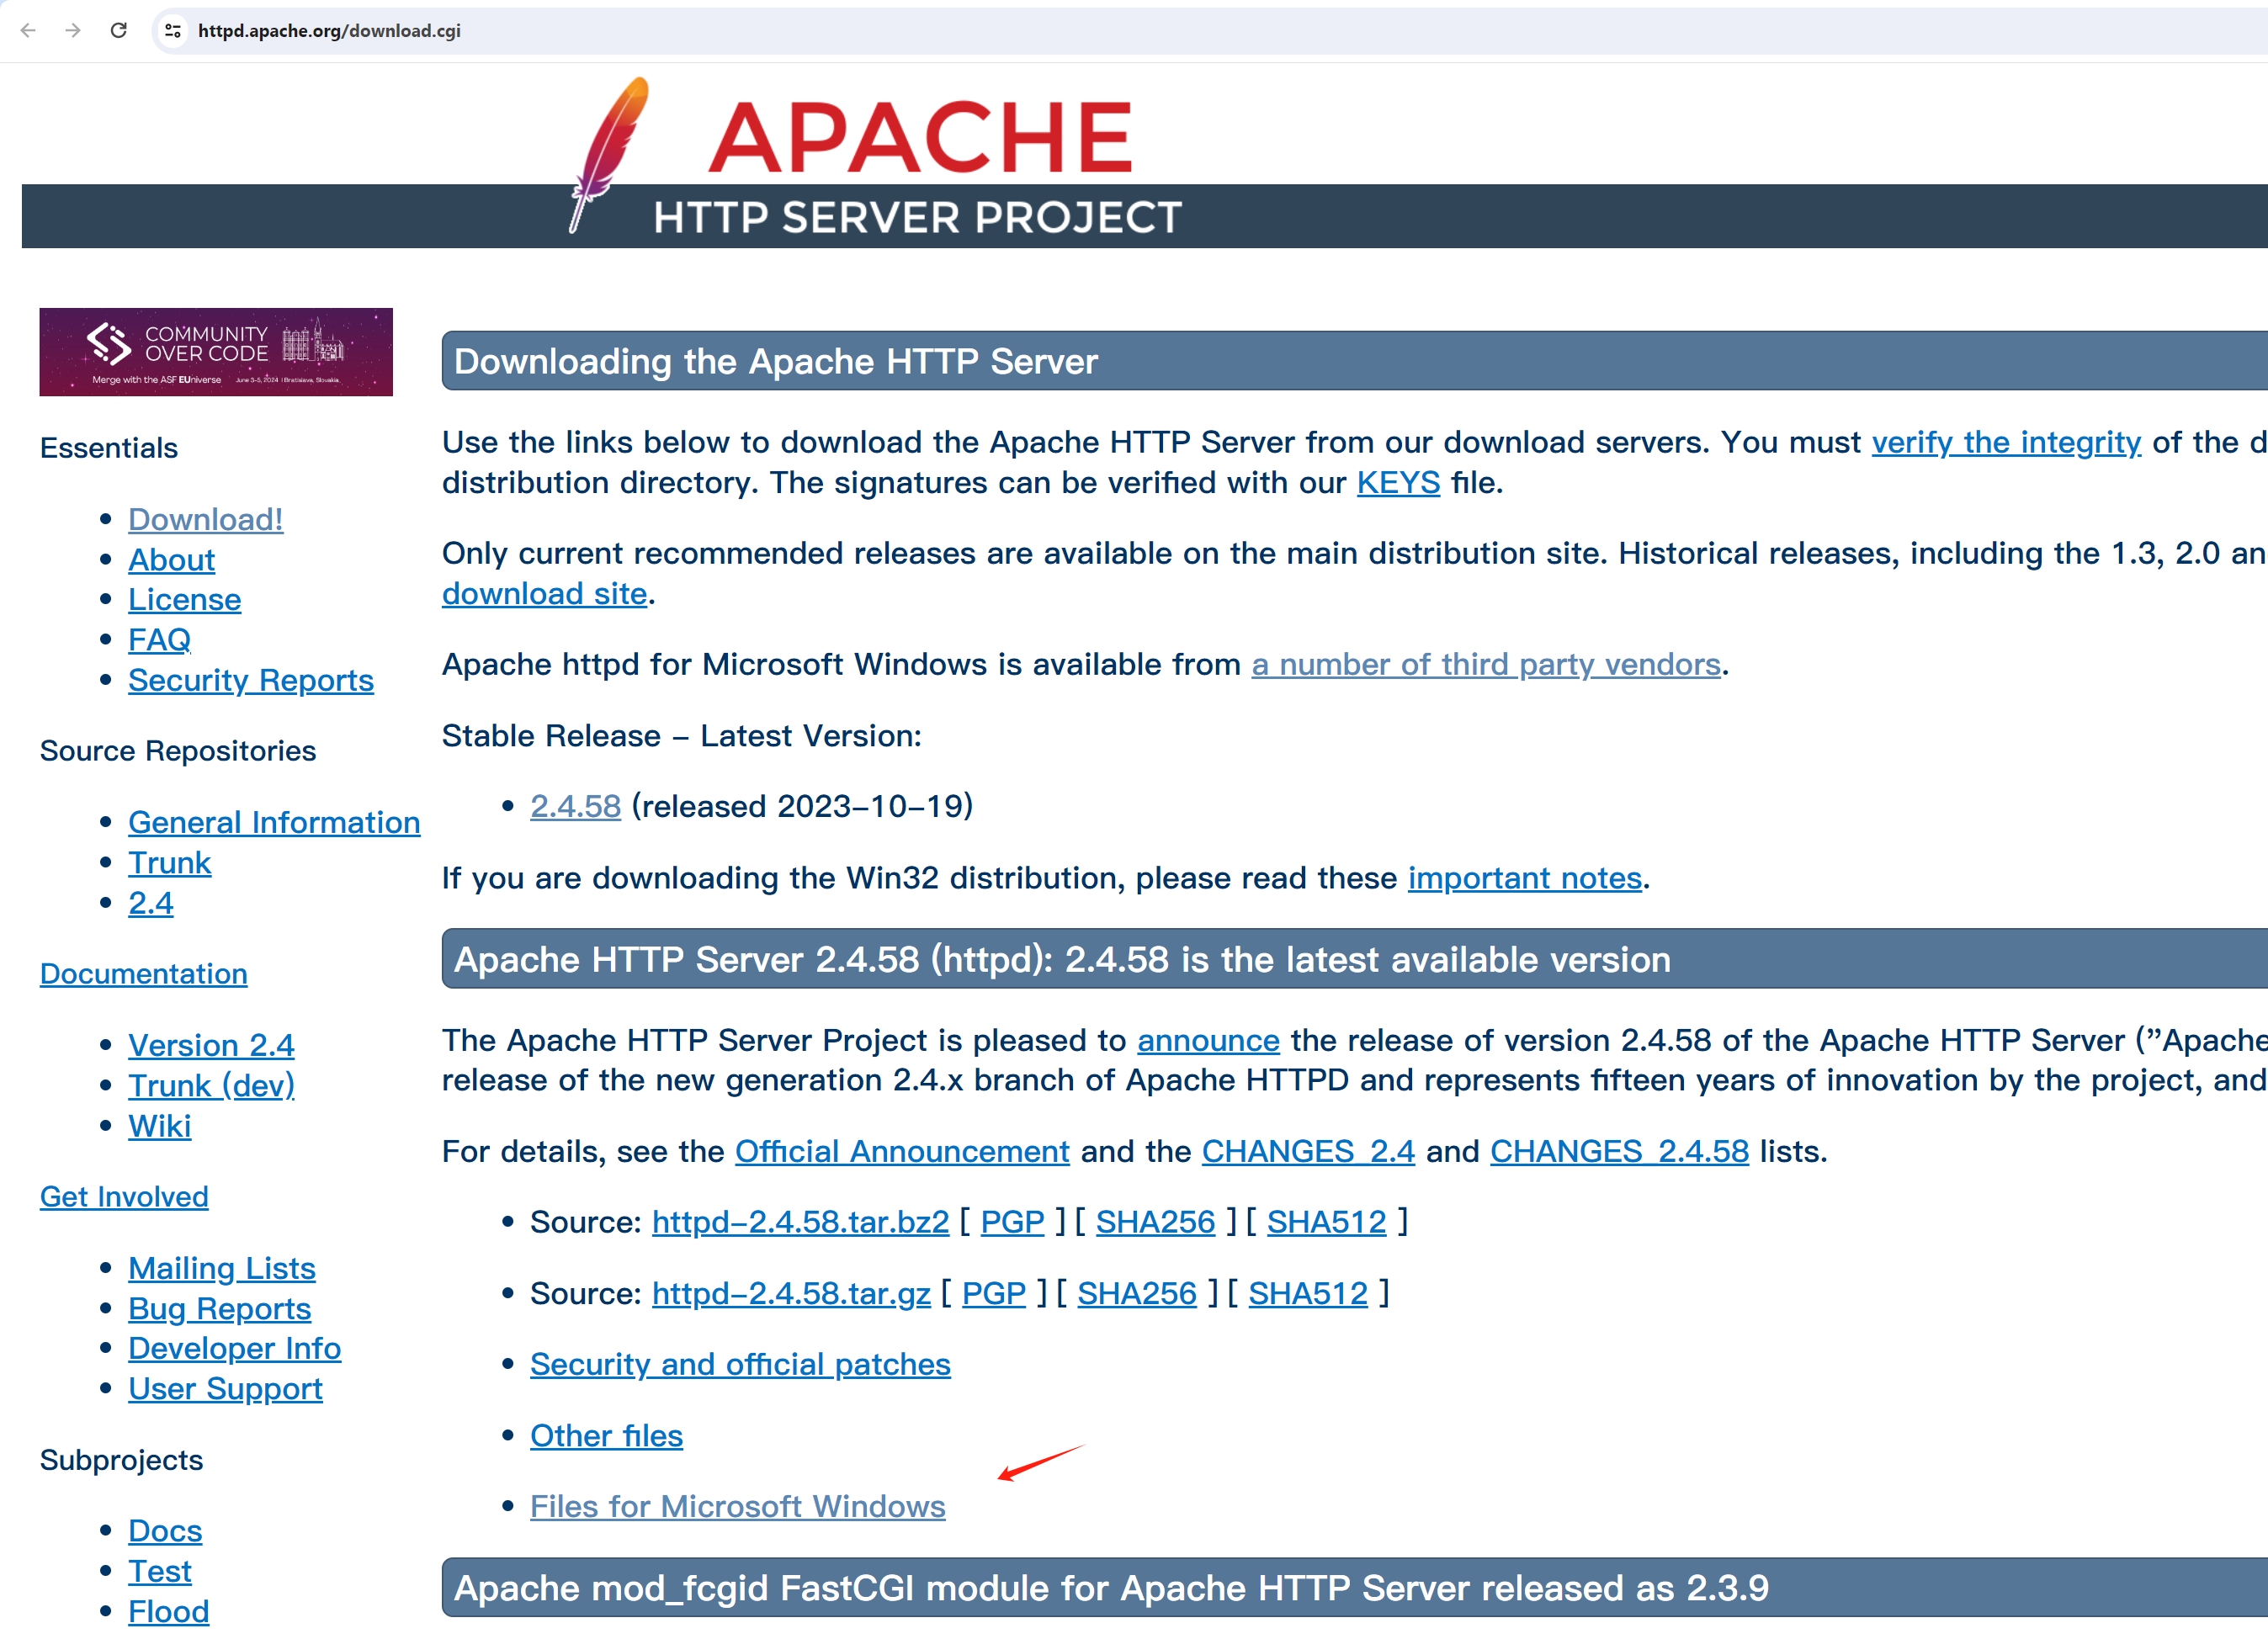The width and height of the screenshot is (2268, 1639).
Task: Open the 2.4.58 stable release link
Action: (575, 806)
